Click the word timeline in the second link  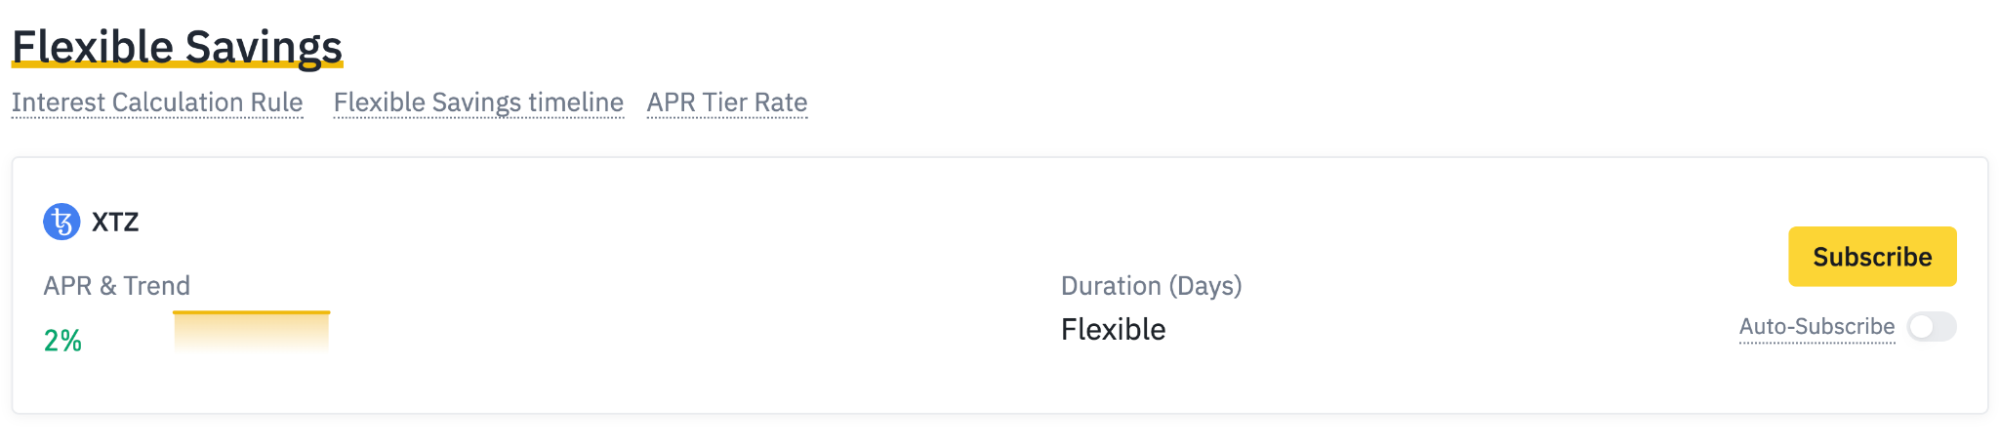(576, 103)
